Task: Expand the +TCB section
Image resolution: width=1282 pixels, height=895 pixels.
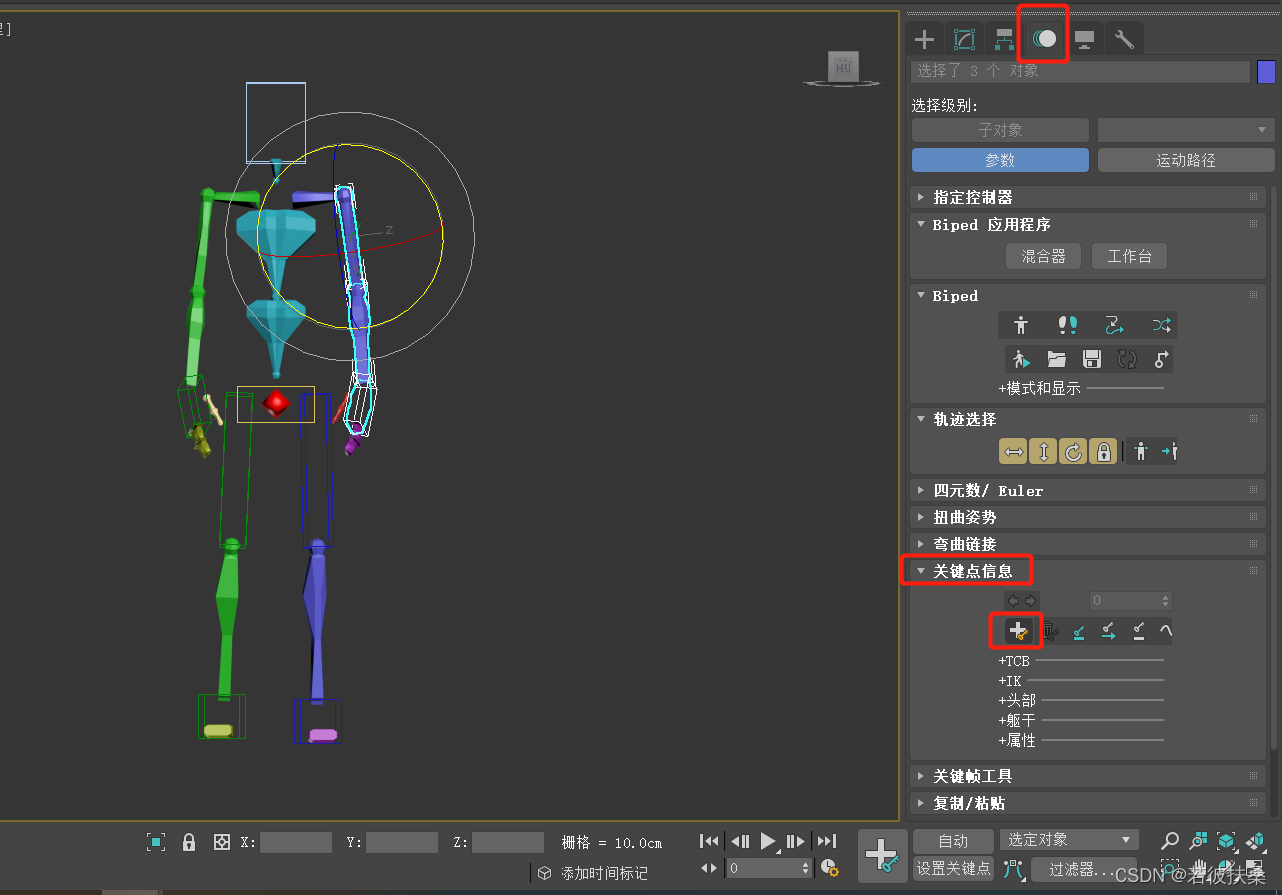Action: click(1014, 661)
